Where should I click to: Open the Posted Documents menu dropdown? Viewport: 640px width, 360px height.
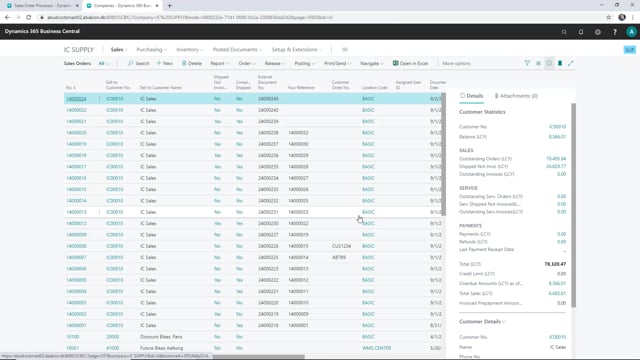tap(237, 49)
